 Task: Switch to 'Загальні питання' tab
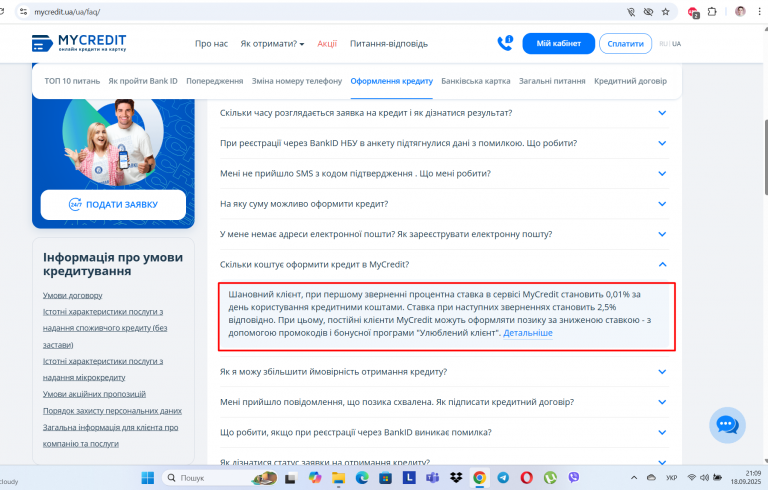[552, 81]
